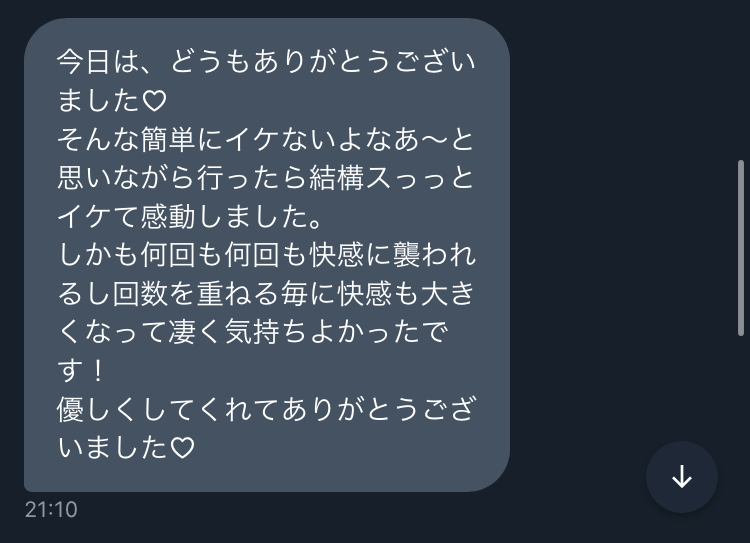Image resolution: width=750 pixels, height=543 pixels.
Task: Click the scroll-to-bottom arrow button
Action: click(682, 477)
